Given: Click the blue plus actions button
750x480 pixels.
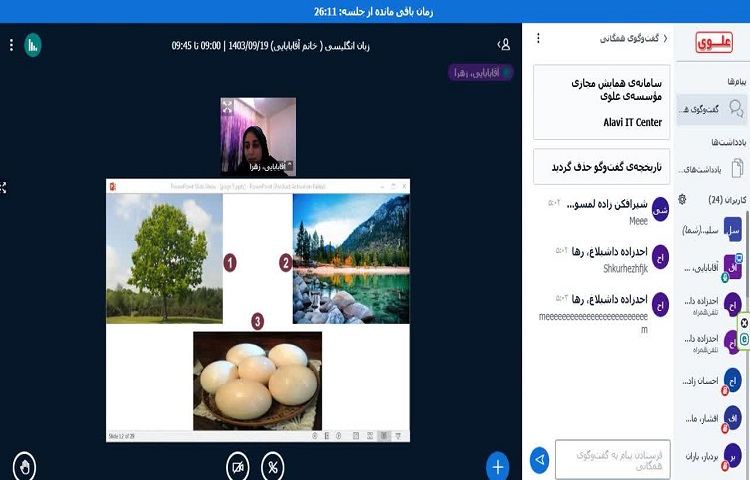Looking at the screenshot, I should tap(497, 466).
